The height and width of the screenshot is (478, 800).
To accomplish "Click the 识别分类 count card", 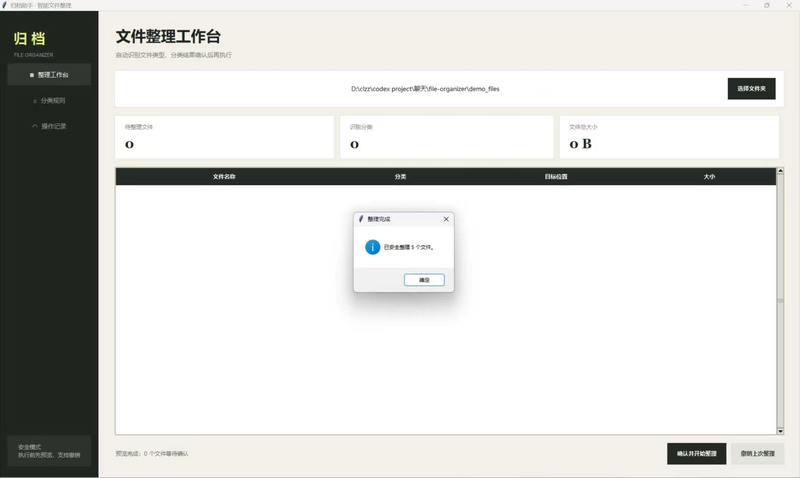I will pyautogui.click(x=446, y=137).
